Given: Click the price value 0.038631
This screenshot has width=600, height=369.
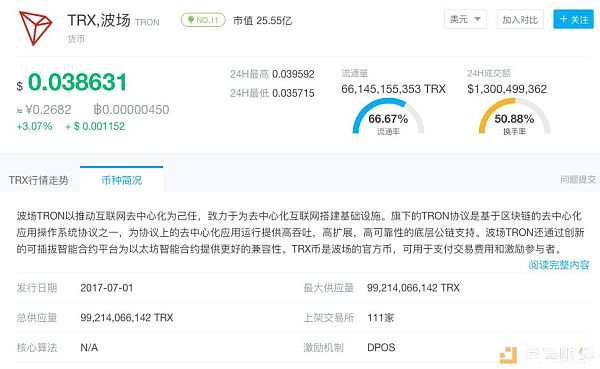Looking at the screenshot, I should coord(77,82).
